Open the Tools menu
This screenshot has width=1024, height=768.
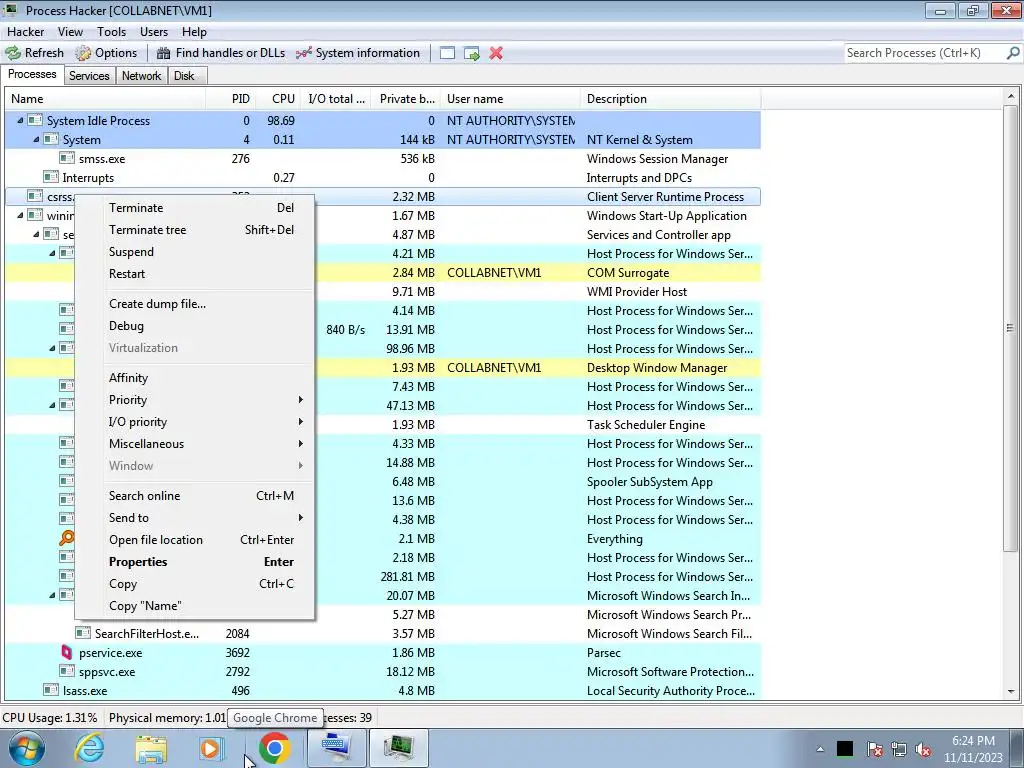(111, 31)
